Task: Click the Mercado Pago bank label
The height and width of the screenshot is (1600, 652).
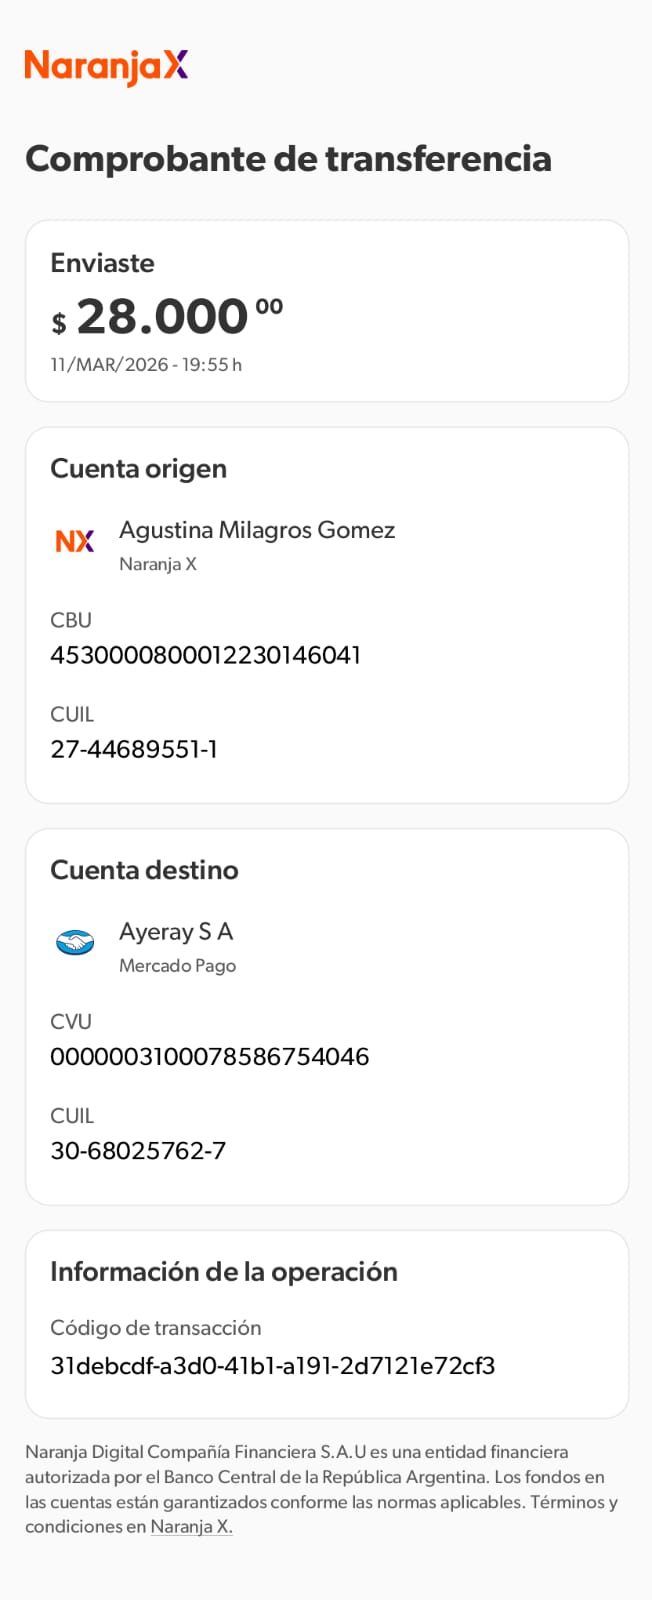Action: tap(177, 966)
